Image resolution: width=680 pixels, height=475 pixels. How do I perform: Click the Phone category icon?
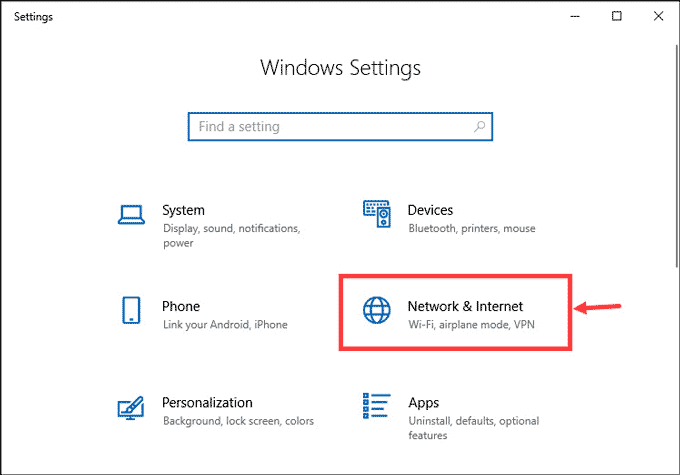pos(131,310)
